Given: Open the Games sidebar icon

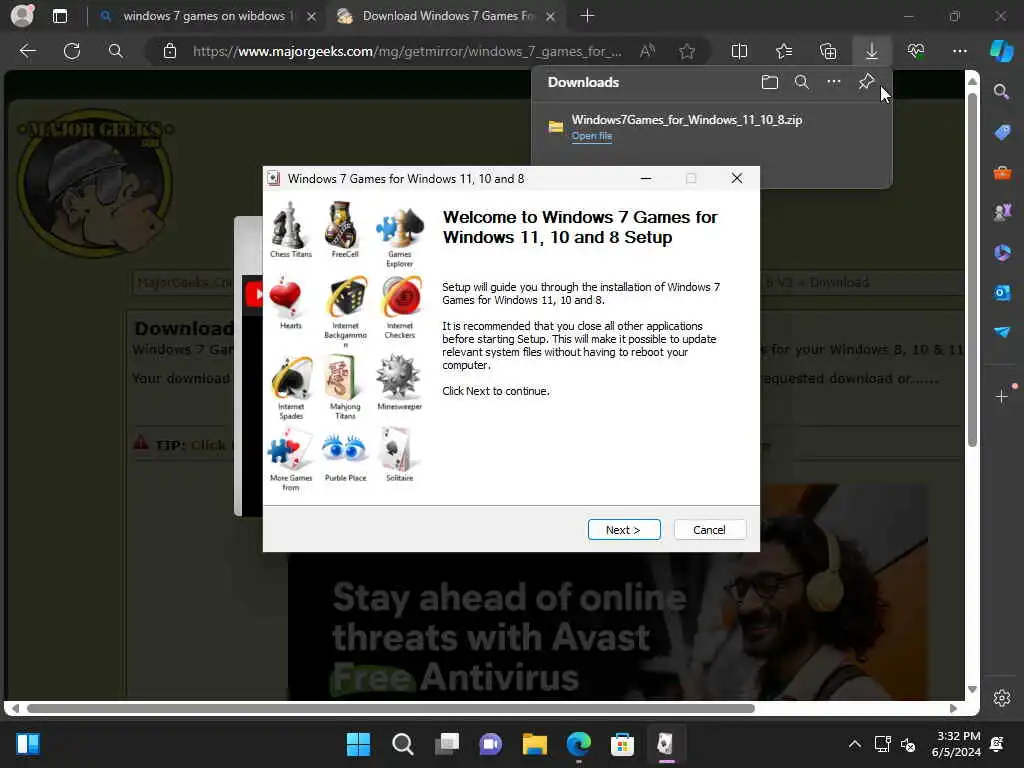Looking at the screenshot, I should (1002, 212).
